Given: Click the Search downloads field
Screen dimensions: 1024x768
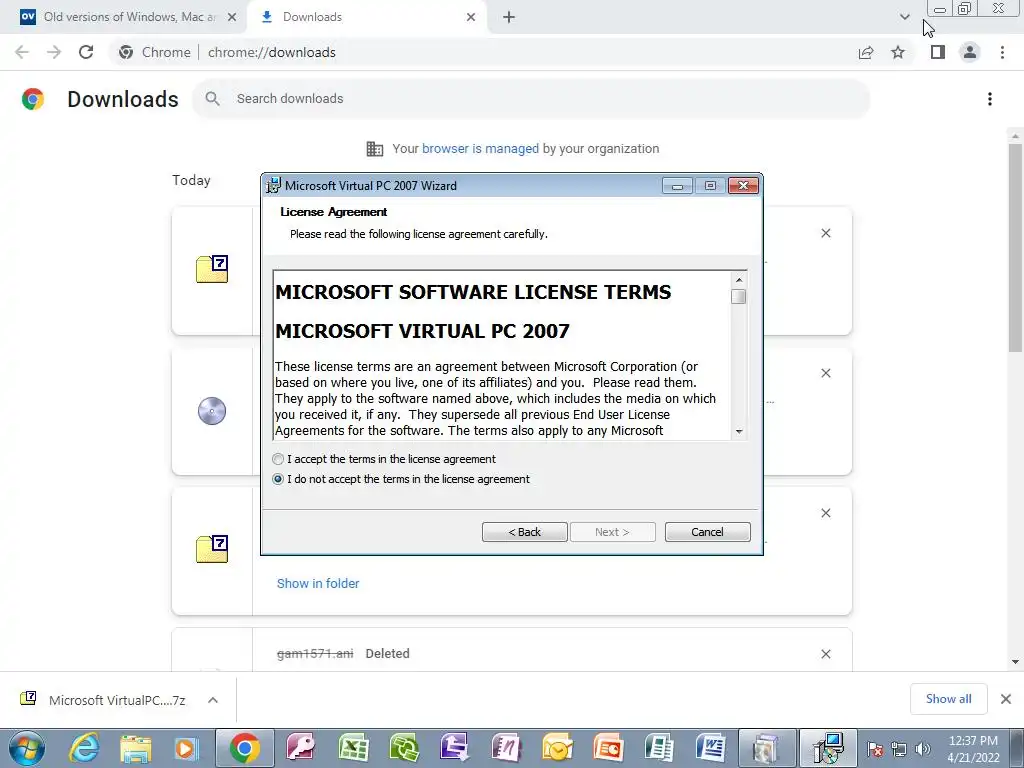Looking at the screenshot, I should click(x=531, y=99).
